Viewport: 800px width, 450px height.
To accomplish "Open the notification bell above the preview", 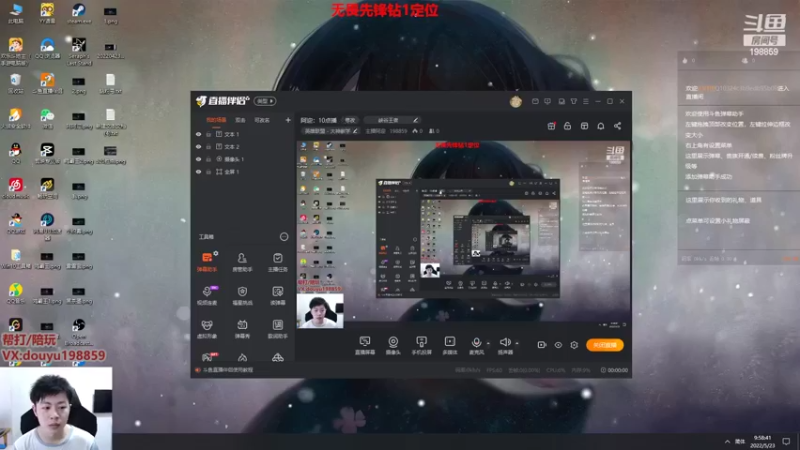I will 601,126.
